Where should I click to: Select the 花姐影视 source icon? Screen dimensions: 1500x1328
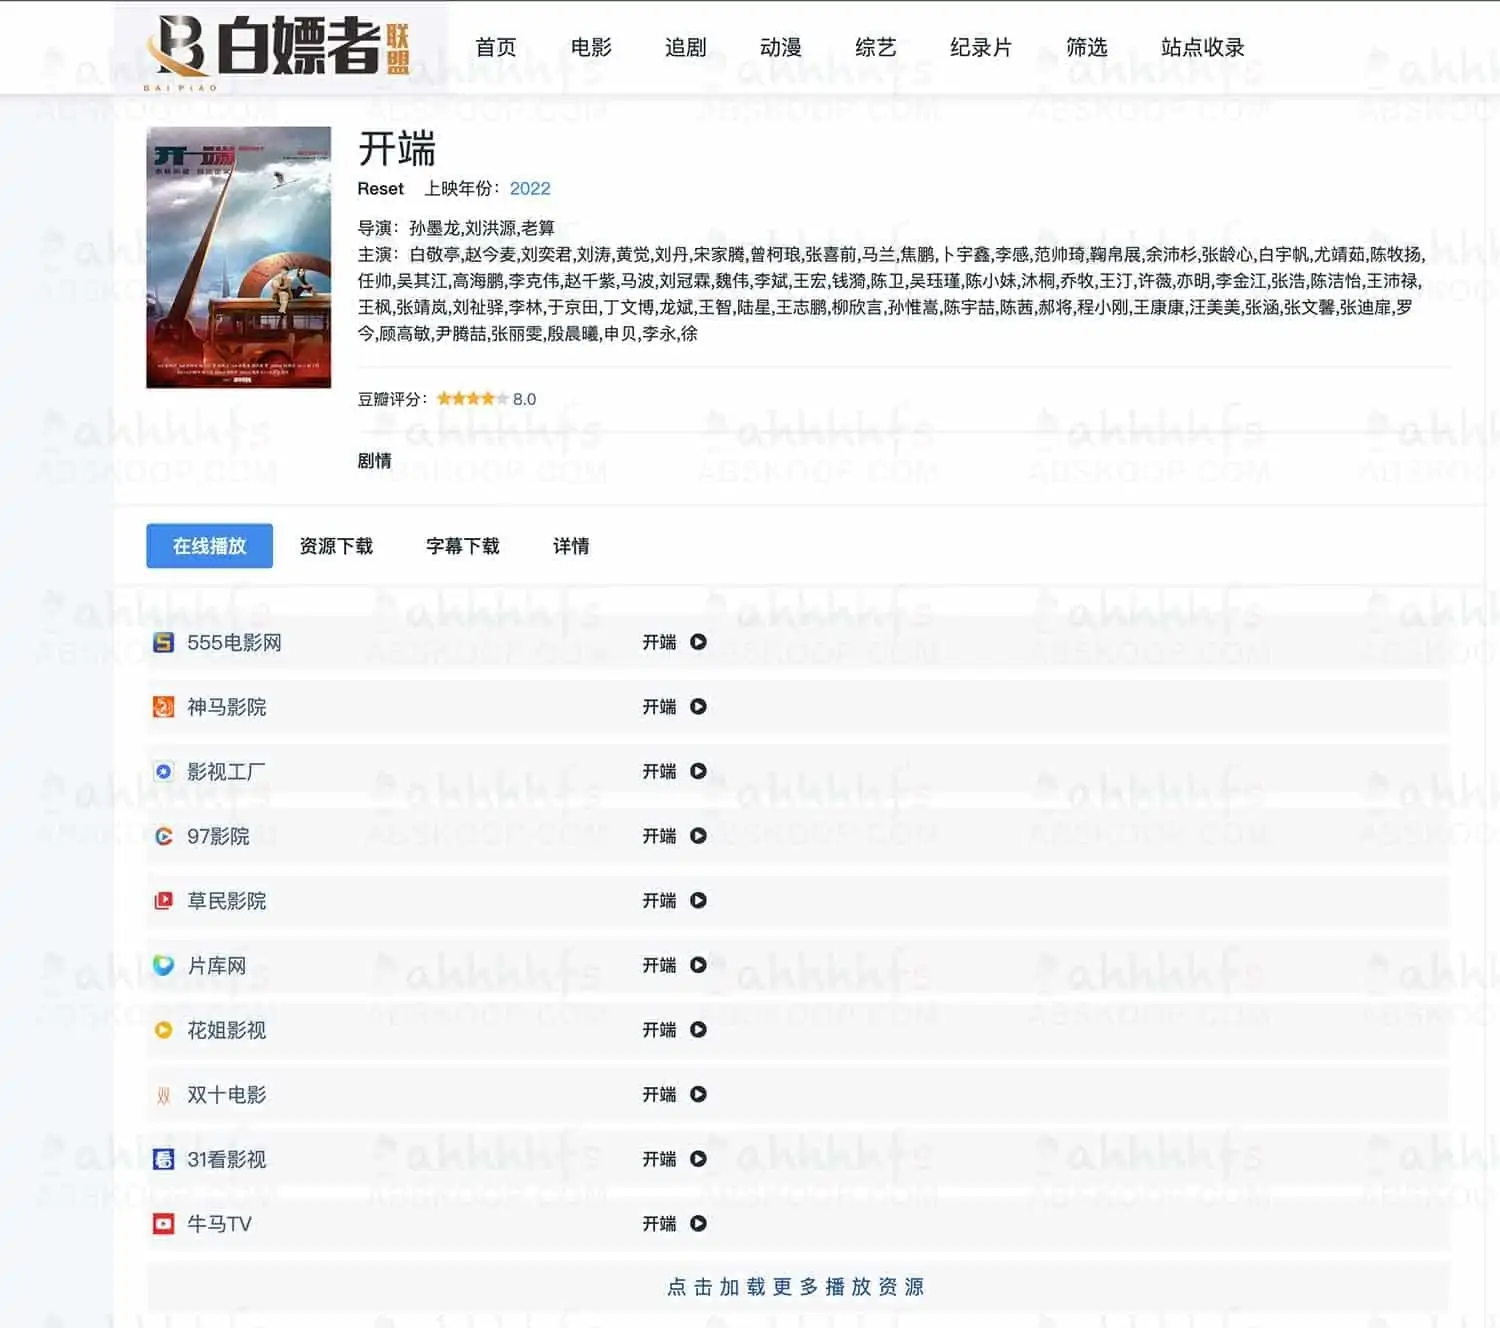(164, 1030)
